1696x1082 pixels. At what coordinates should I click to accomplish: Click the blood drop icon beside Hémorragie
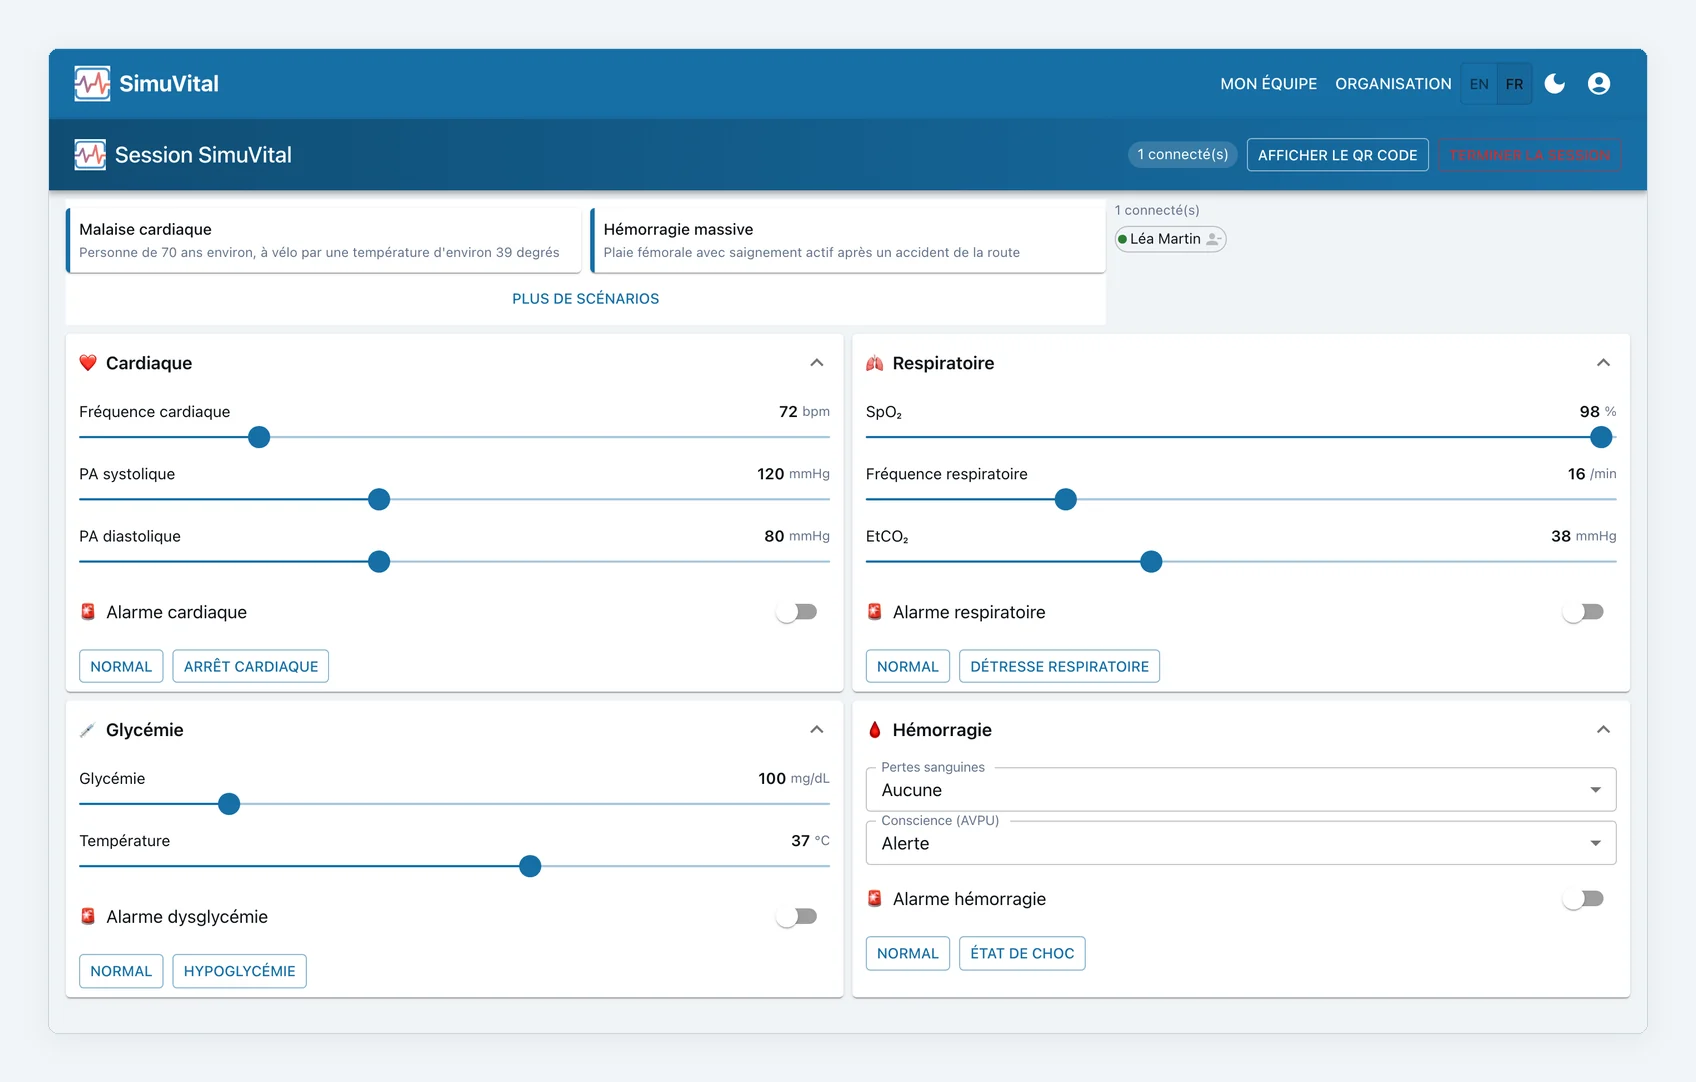[875, 730]
